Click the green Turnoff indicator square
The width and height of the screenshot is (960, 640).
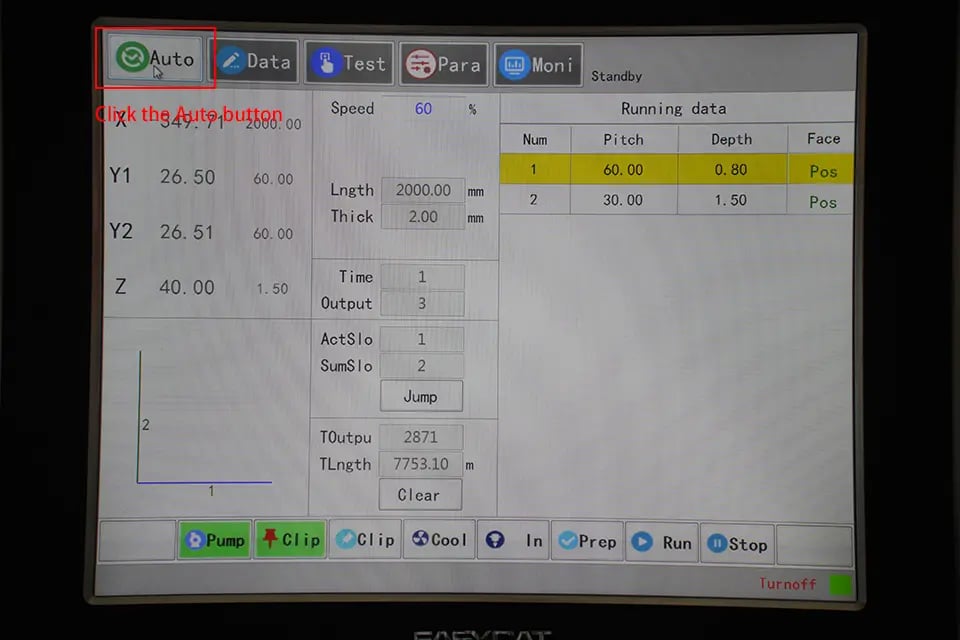point(840,584)
